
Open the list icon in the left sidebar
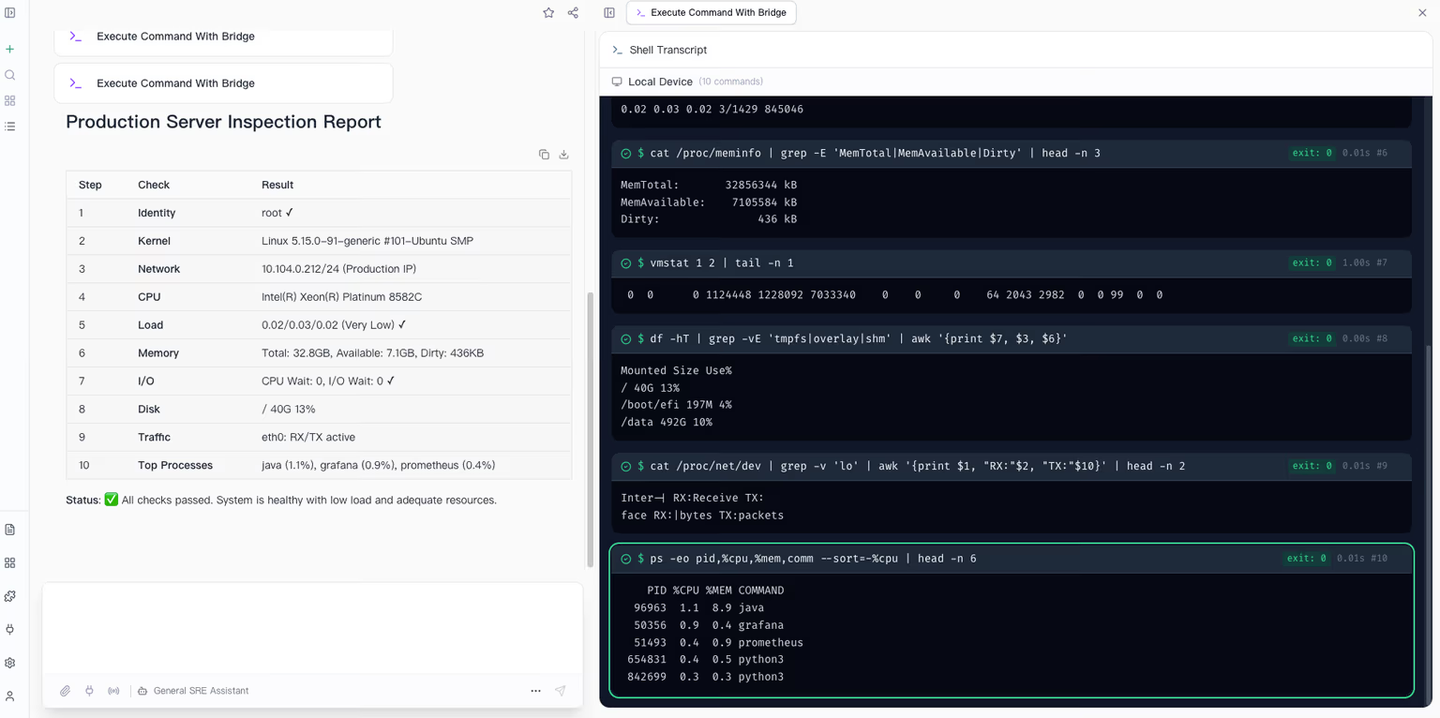click(x=10, y=127)
